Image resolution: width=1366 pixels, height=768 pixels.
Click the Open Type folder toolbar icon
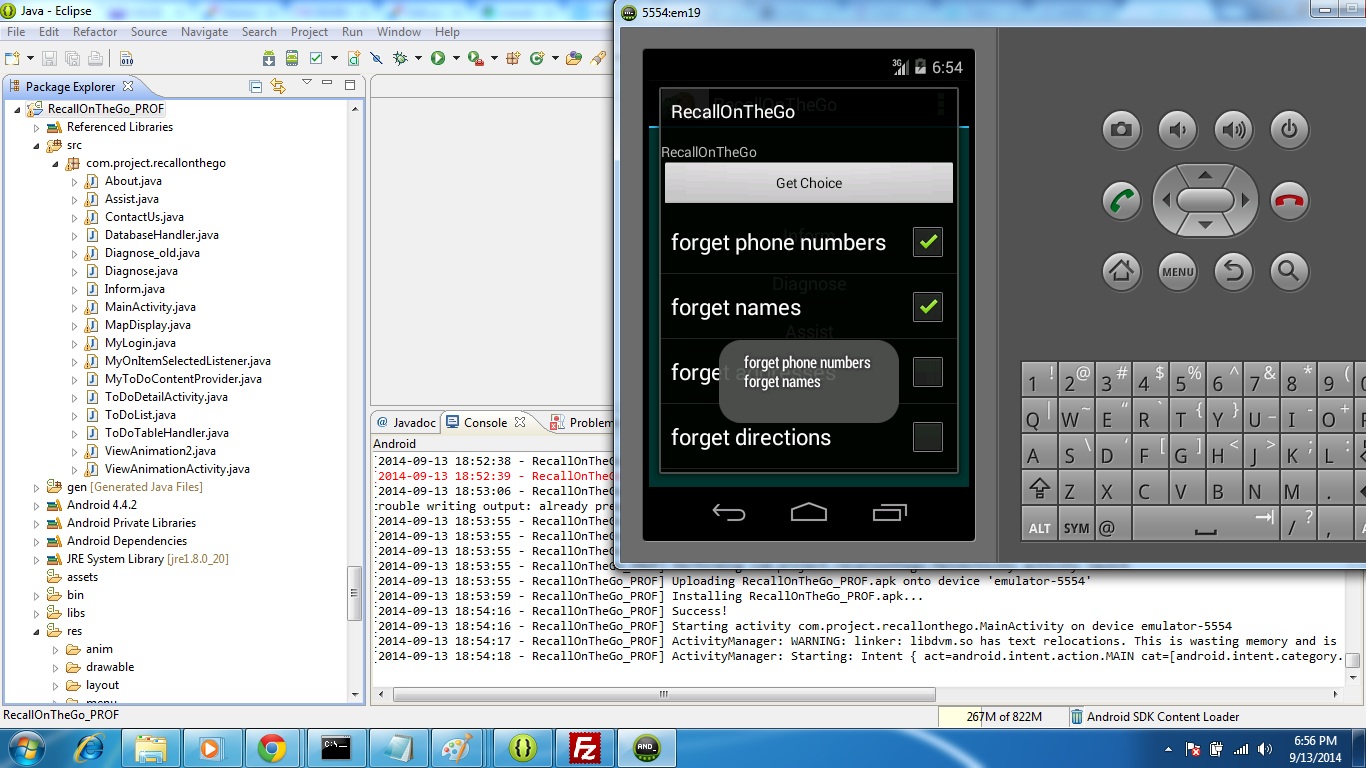pos(574,58)
